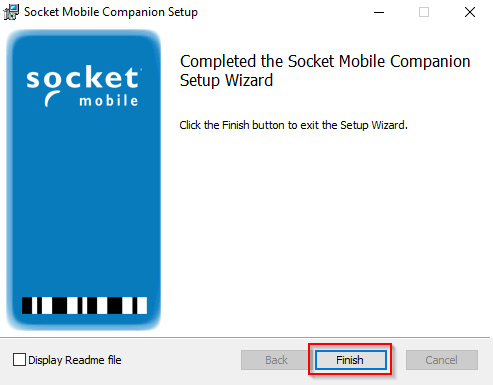Enable the Display Readme file checkbox

tap(19, 360)
